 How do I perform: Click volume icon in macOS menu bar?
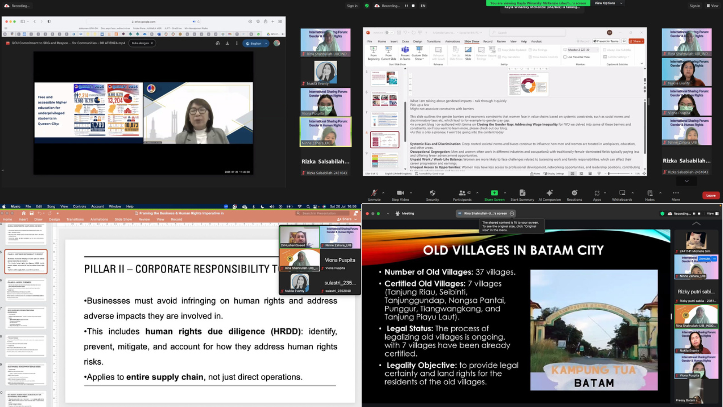coord(272,206)
